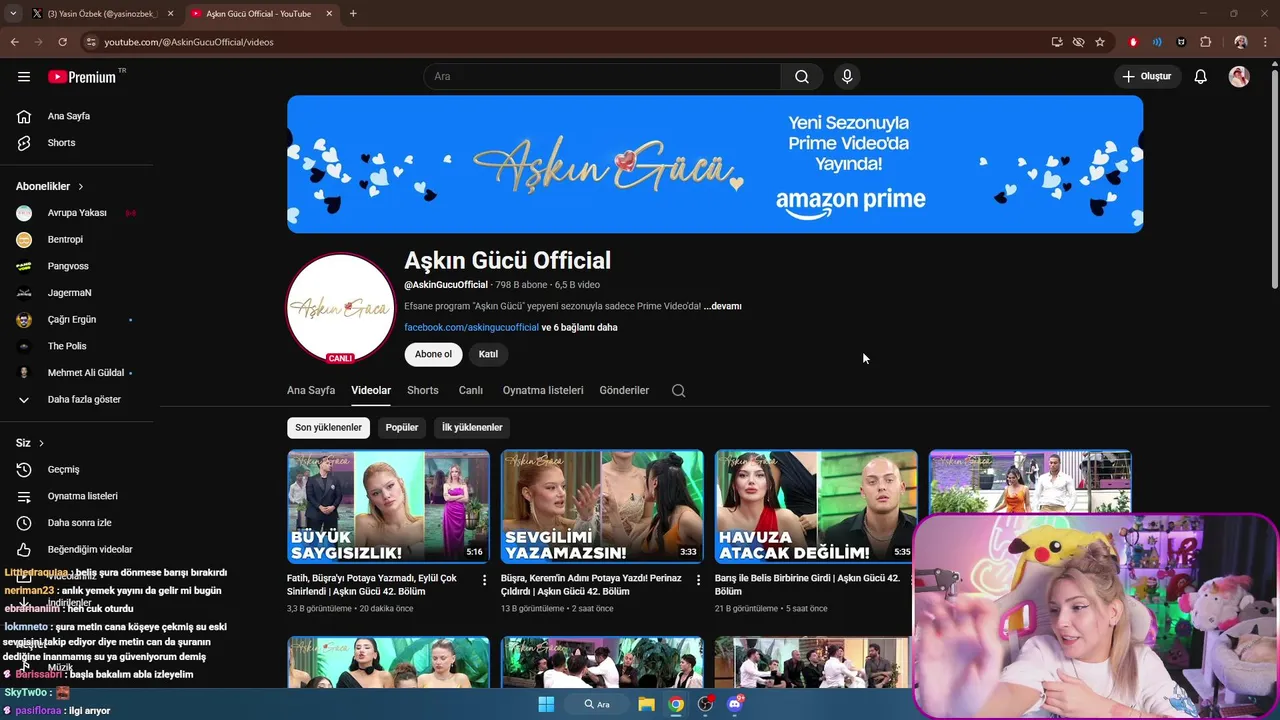This screenshot has width=1280, height=720.
Task: Open the Oynatma listeleri channel tab
Action: pyautogui.click(x=543, y=390)
